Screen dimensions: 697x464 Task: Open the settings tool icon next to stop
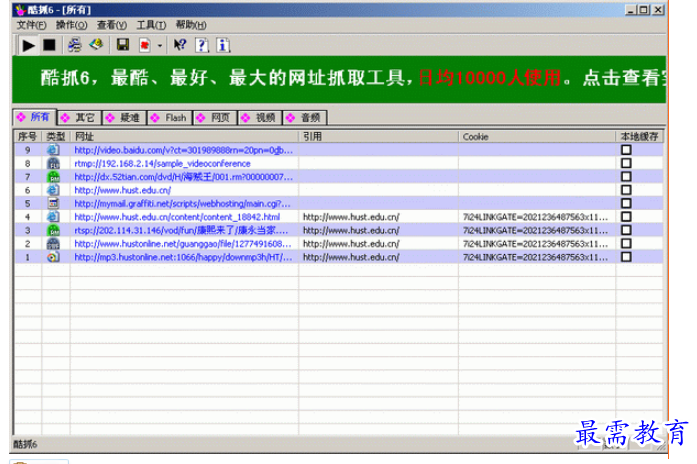(x=74, y=45)
